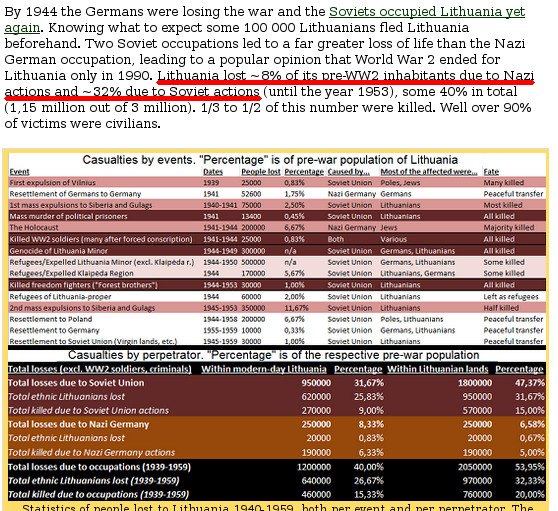Click 'Total losses due to occupations (1939-1959)'
The width and height of the screenshot is (558, 511).
point(99,467)
